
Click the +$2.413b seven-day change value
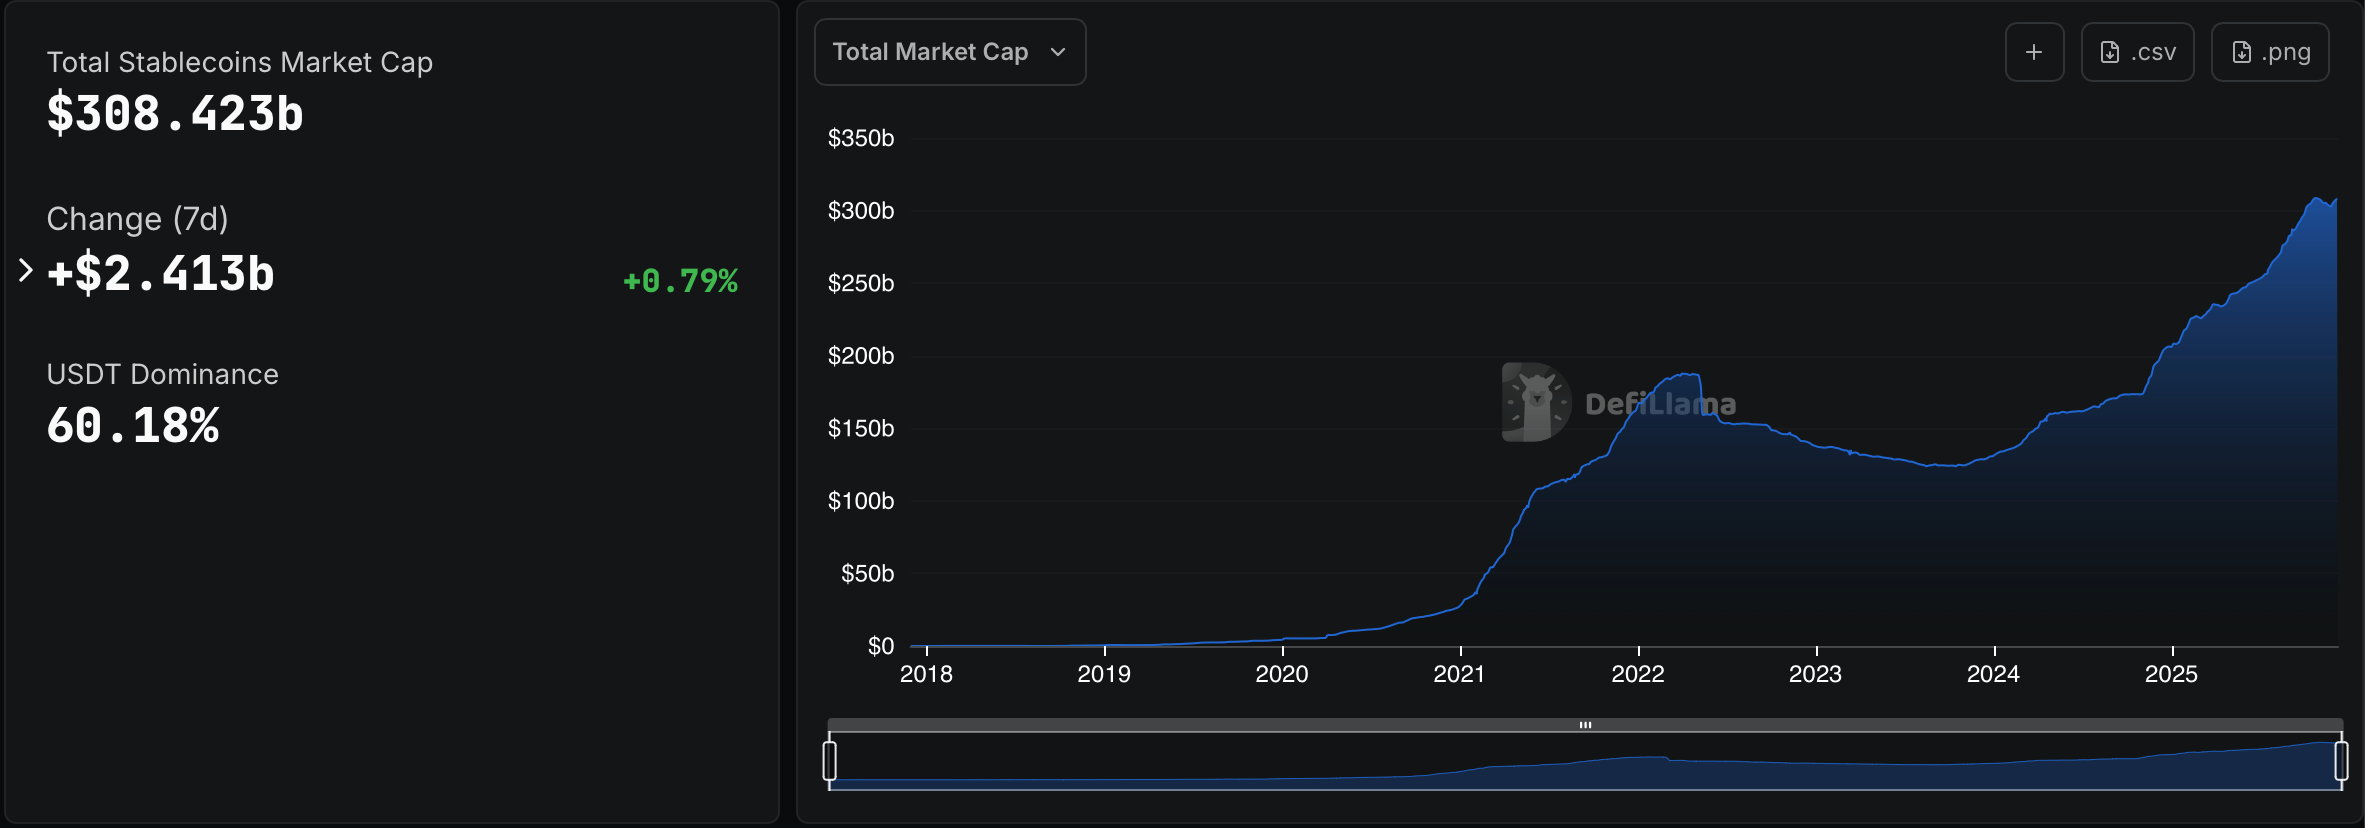click(x=161, y=274)
